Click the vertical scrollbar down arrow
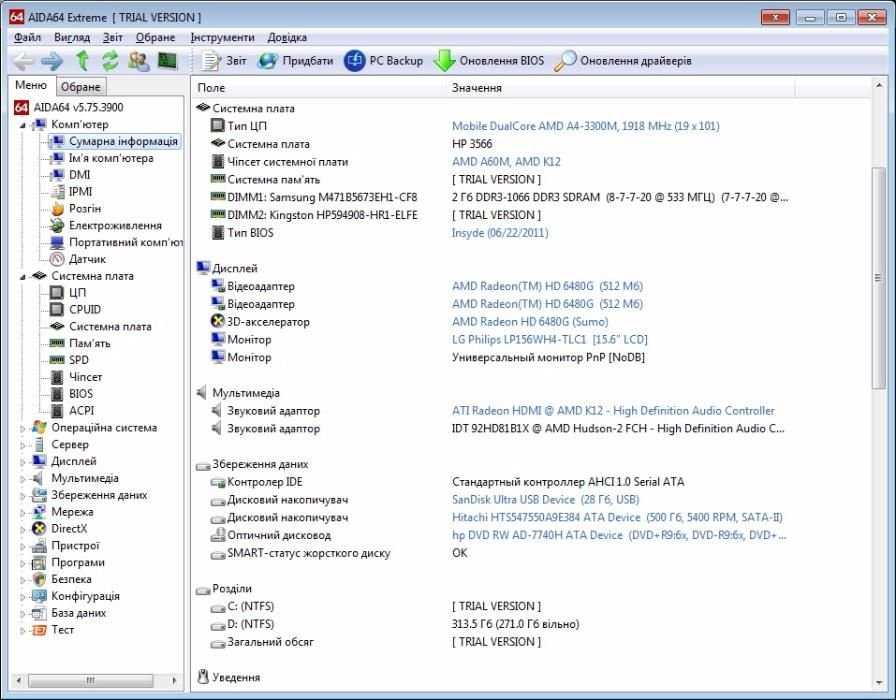896x700 pixels. tap(878, 682)
